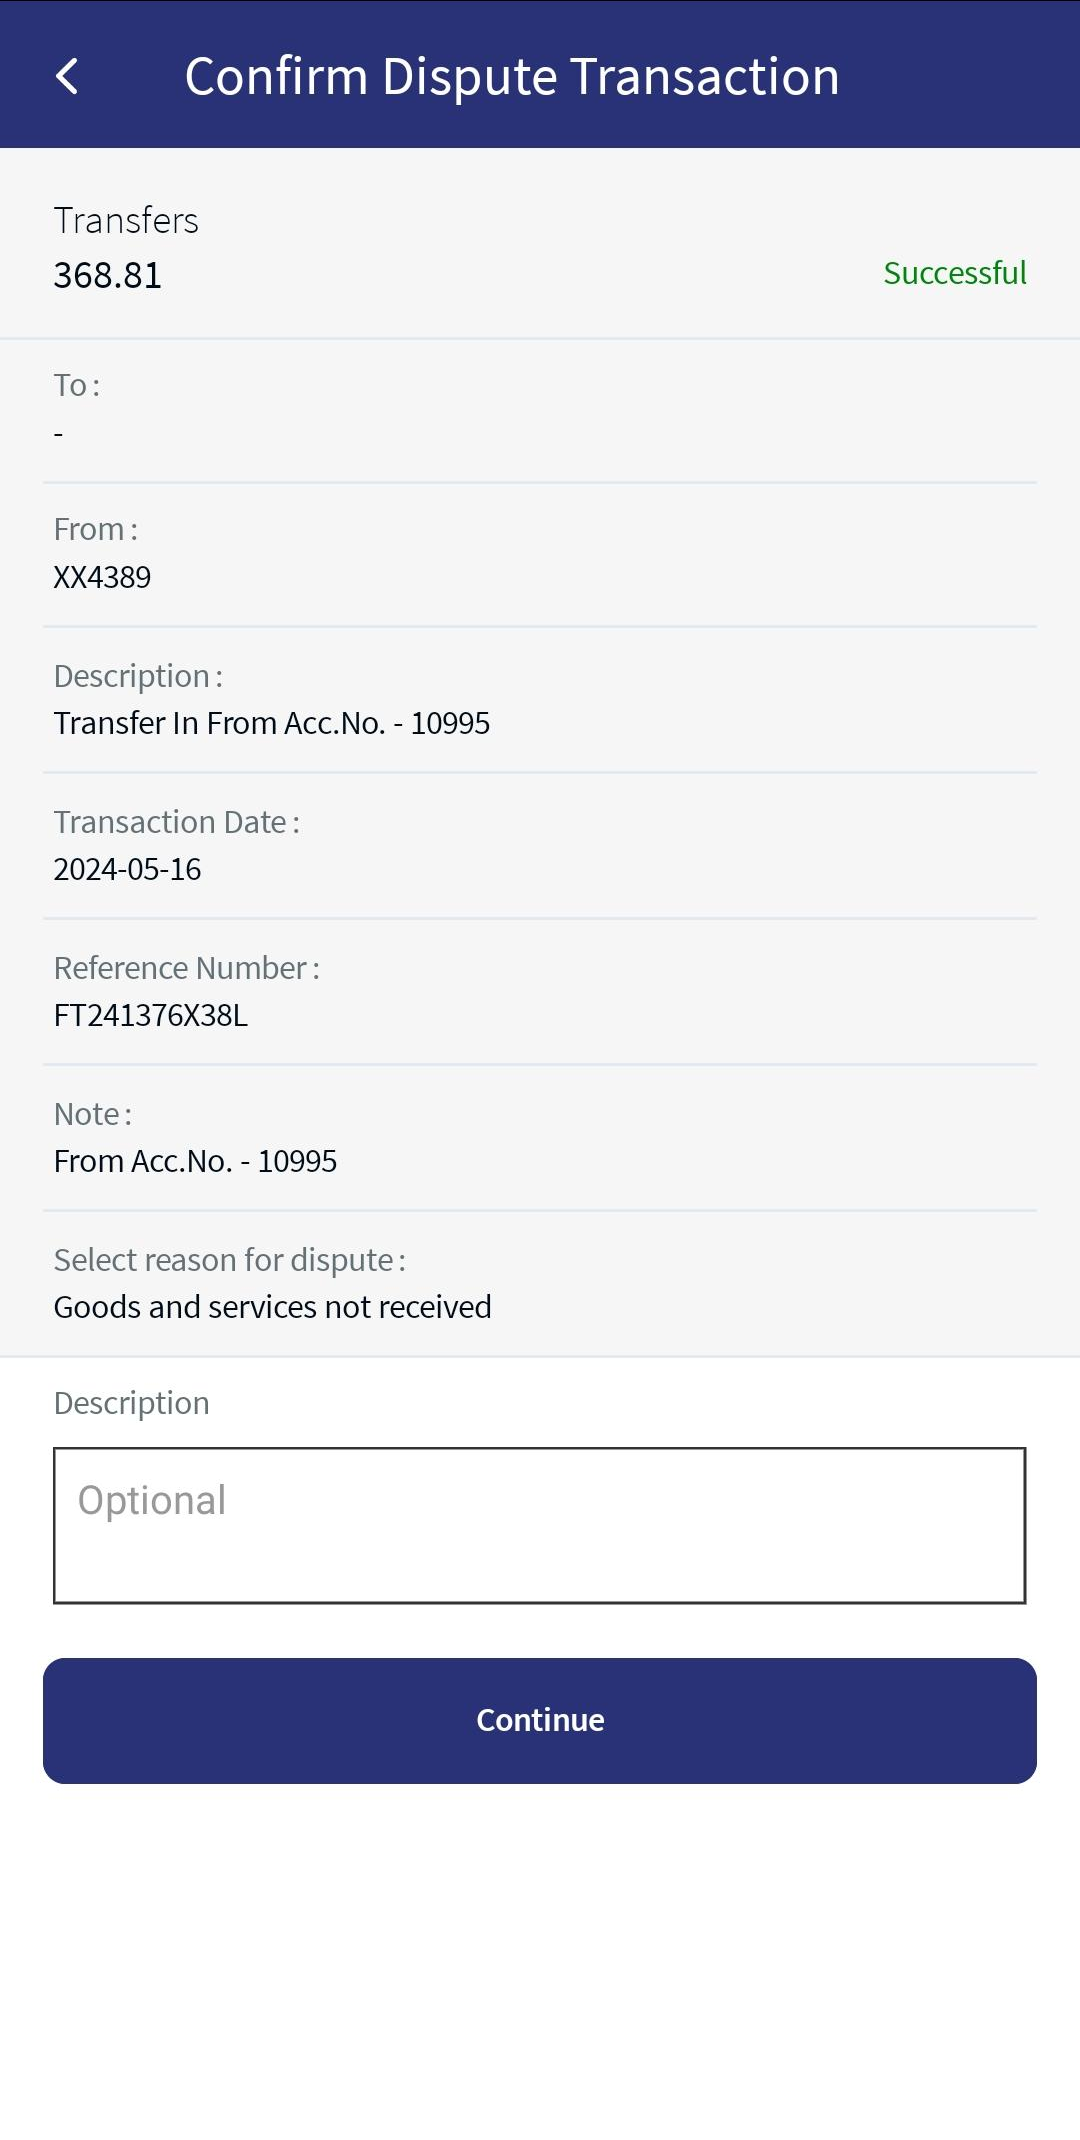Tap the Reference Number label
The width and height of the screenshot is (1080, 2140).
(186, 968)
